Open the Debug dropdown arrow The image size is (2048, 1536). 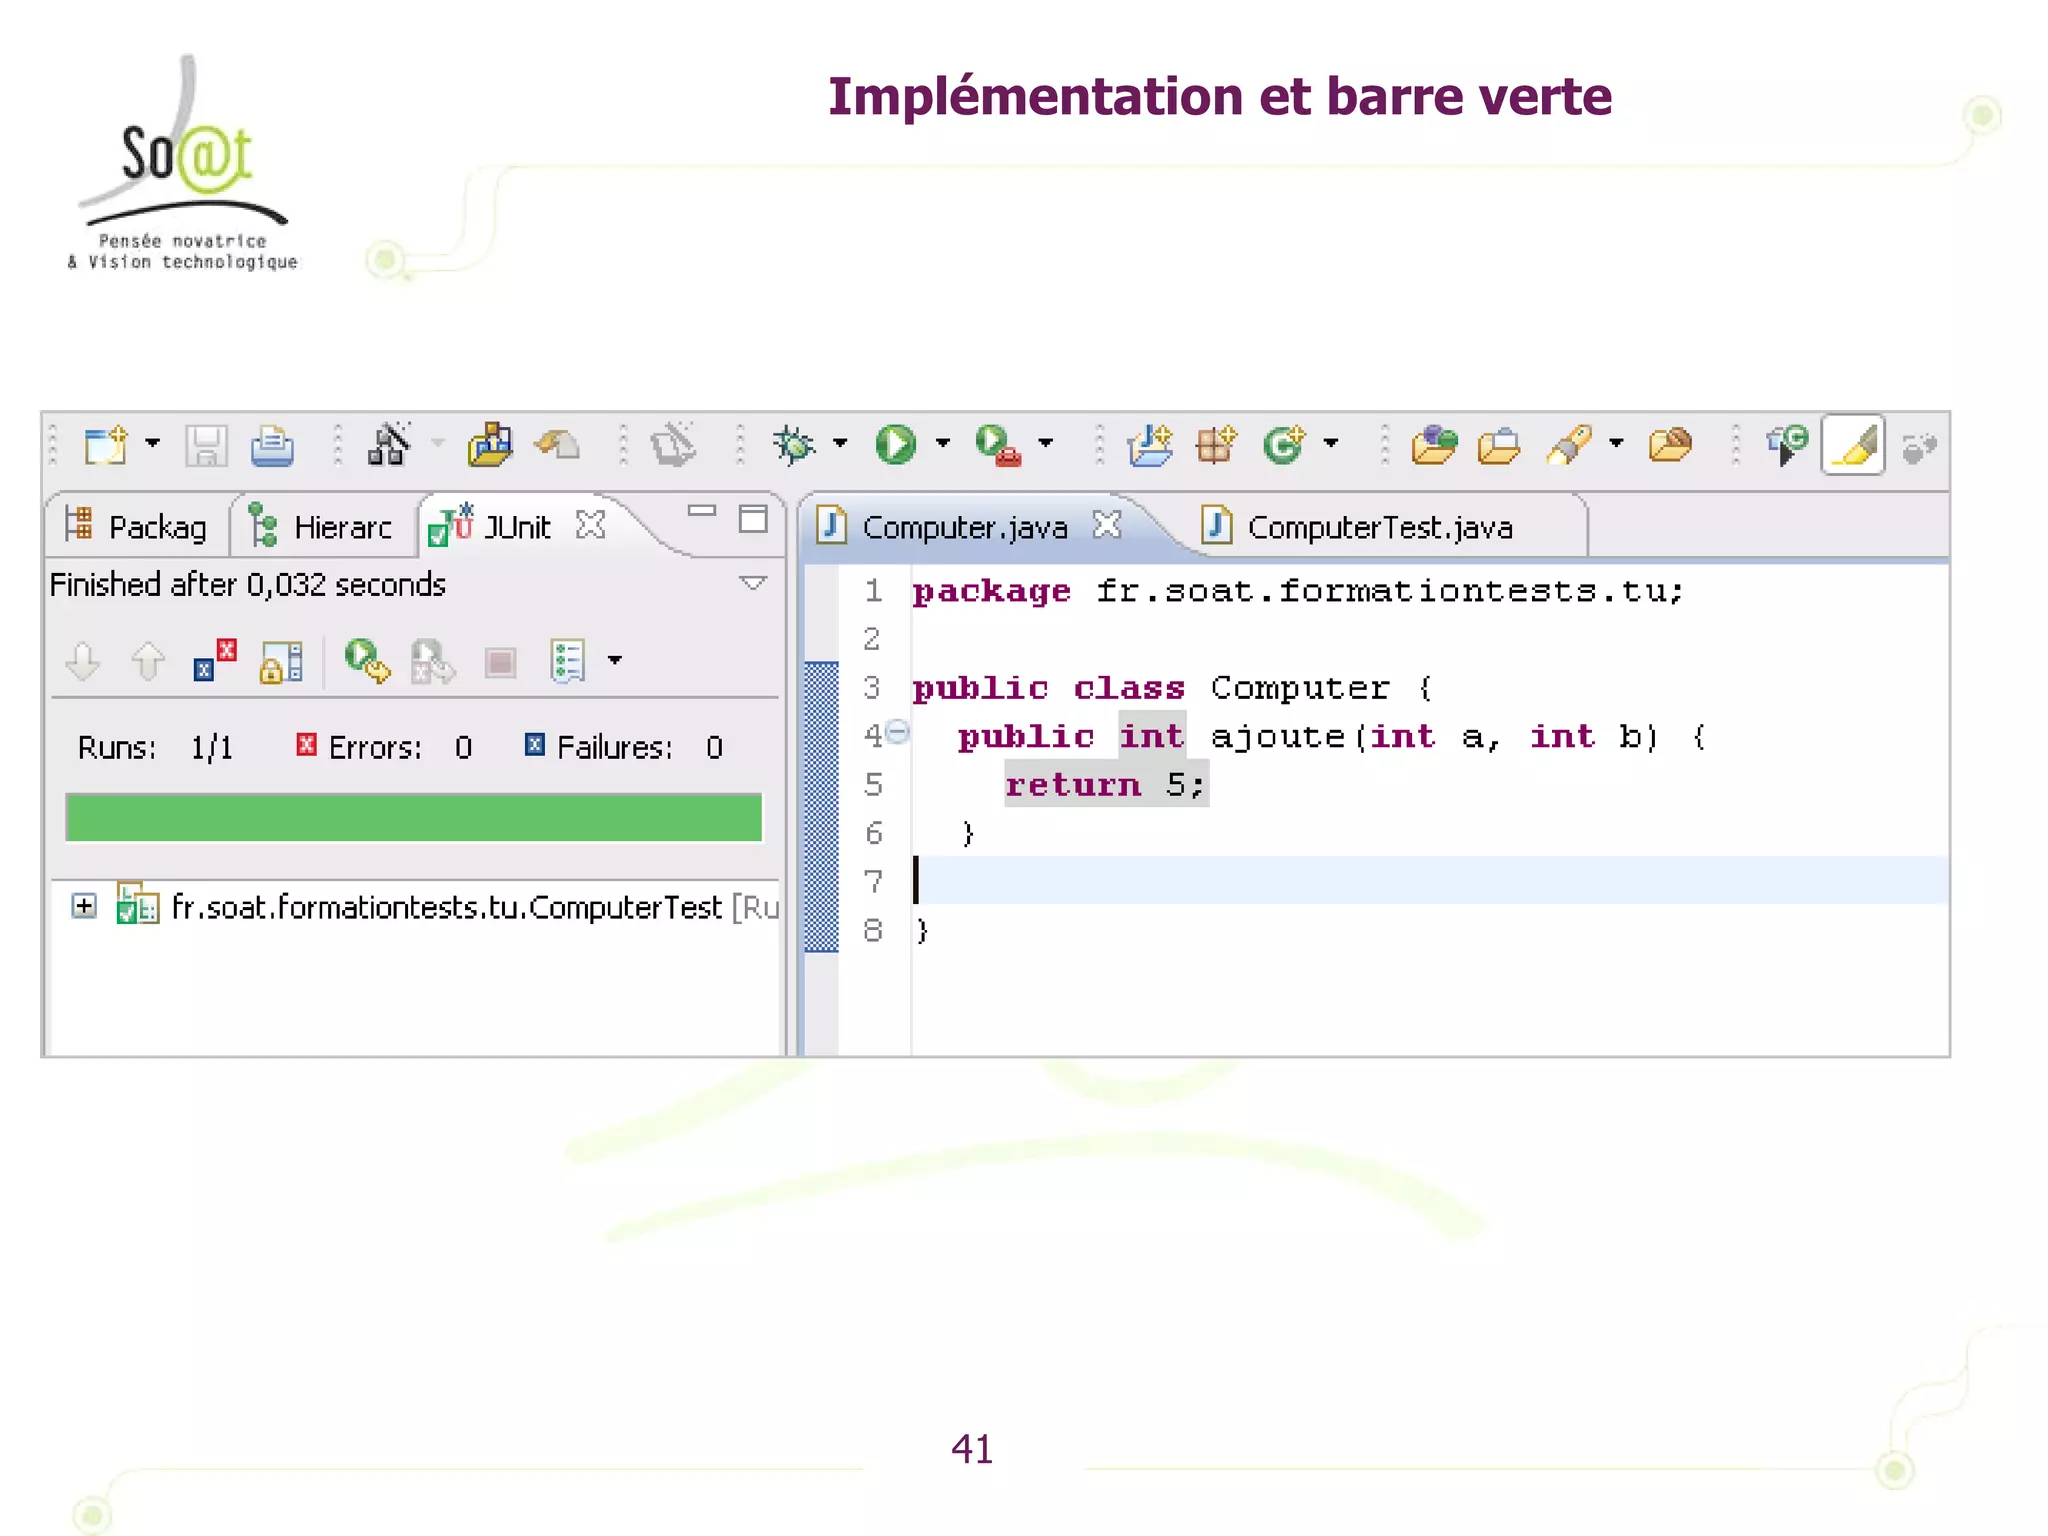click(x=840, y=442)
